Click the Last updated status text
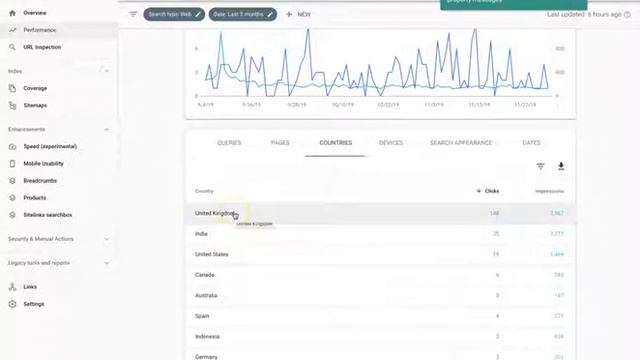This screenshot has height=360, width=640. click(584, 14)
